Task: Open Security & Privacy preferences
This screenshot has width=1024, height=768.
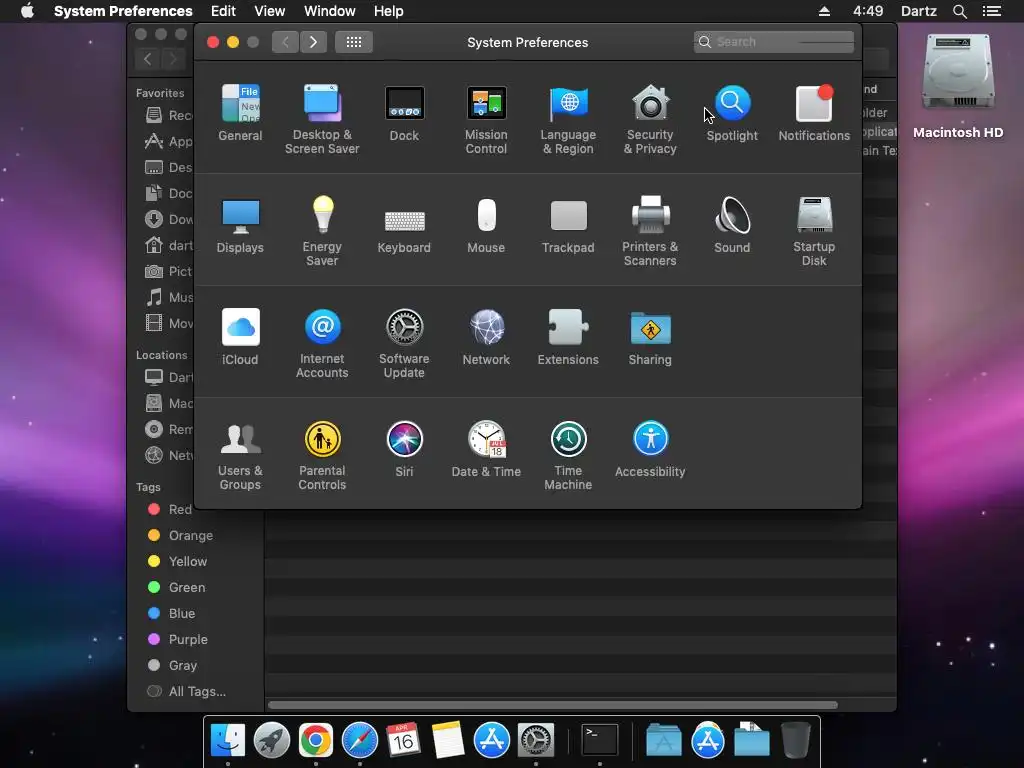Action: 650,120
